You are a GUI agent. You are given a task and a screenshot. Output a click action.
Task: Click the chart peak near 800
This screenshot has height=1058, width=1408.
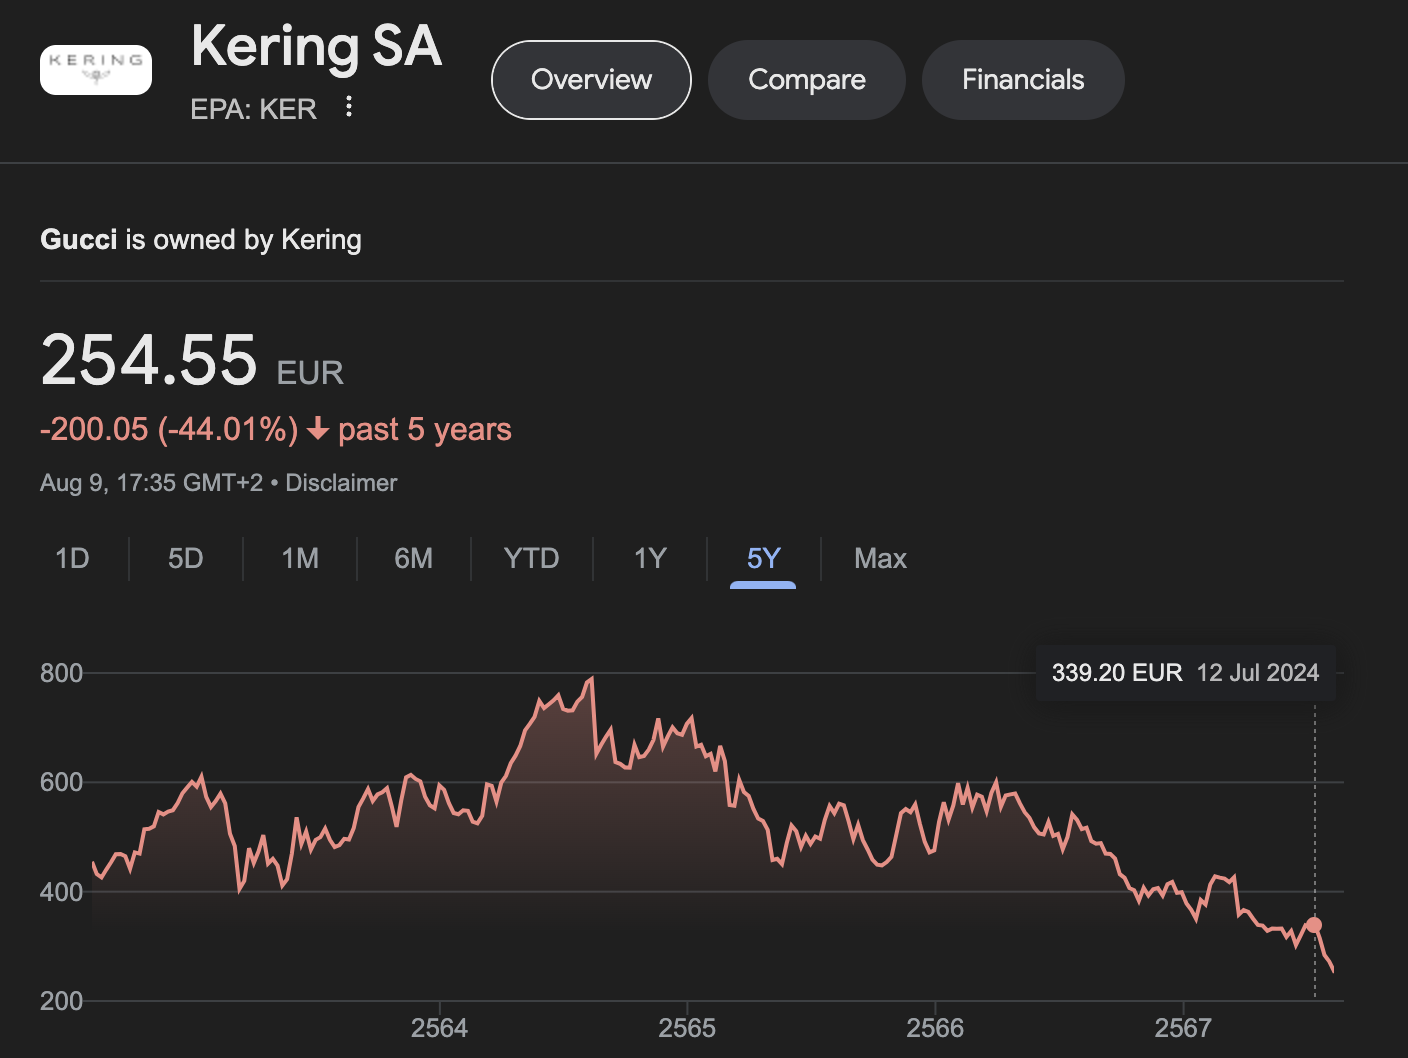592,679
